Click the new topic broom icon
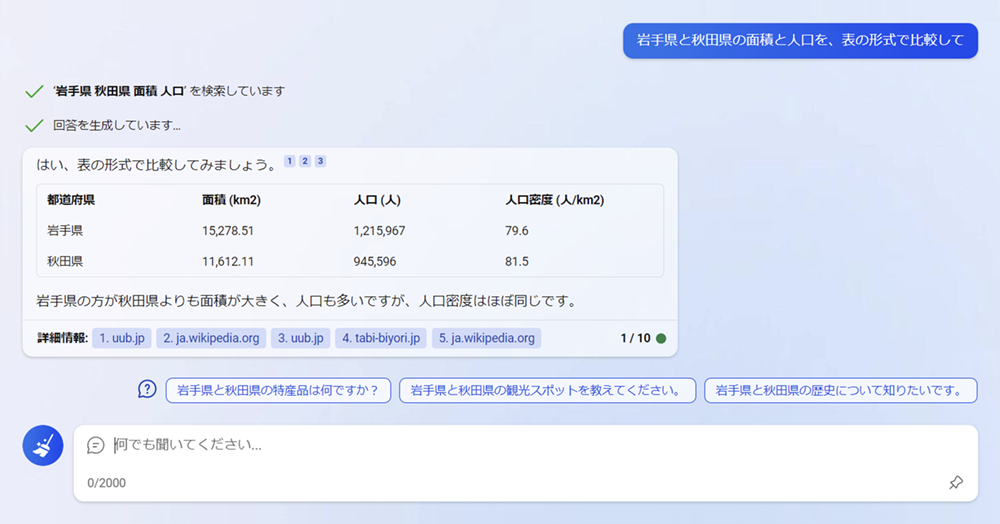Image resolution: width=1000 pixels, height=524 pixels. (x=43, y=446)
